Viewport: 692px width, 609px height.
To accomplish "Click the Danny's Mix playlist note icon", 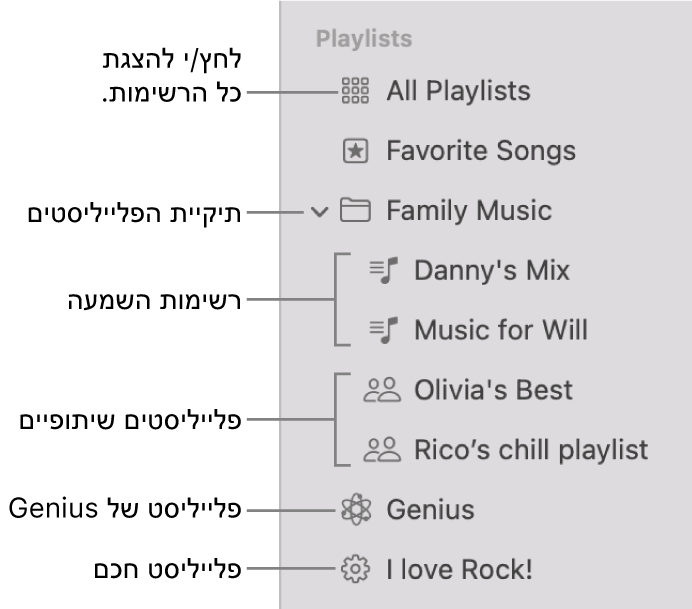I will pos(383,271).
